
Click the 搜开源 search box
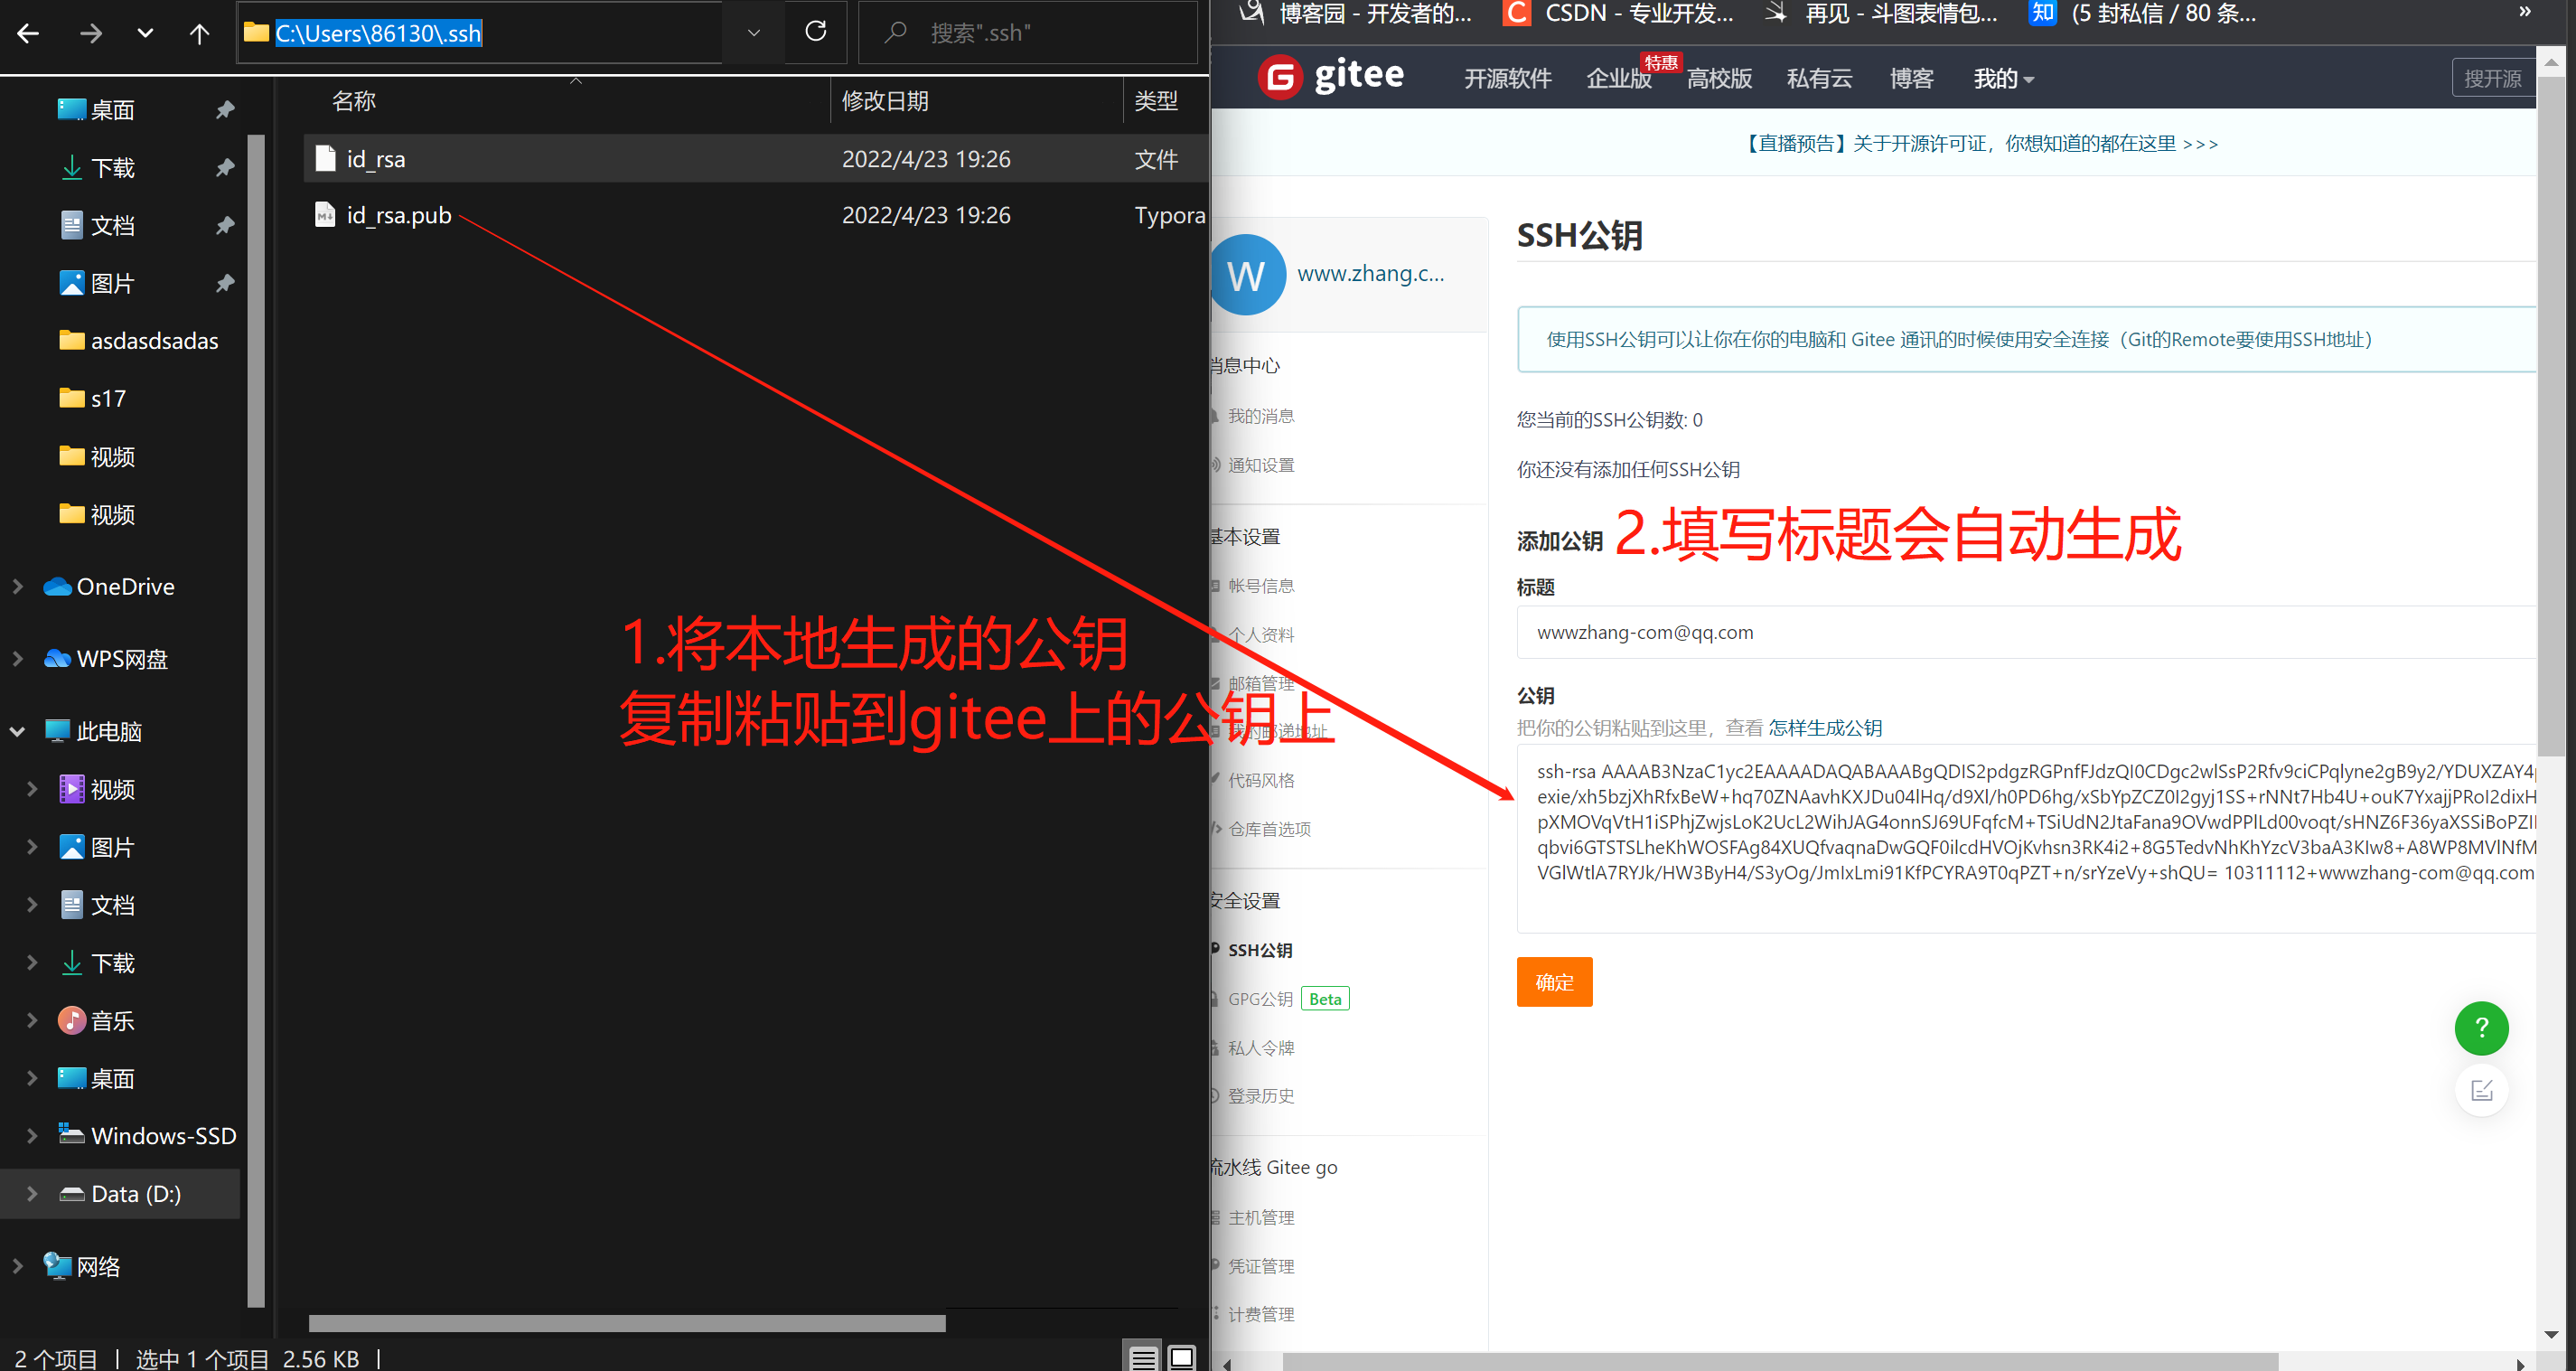2493,78
